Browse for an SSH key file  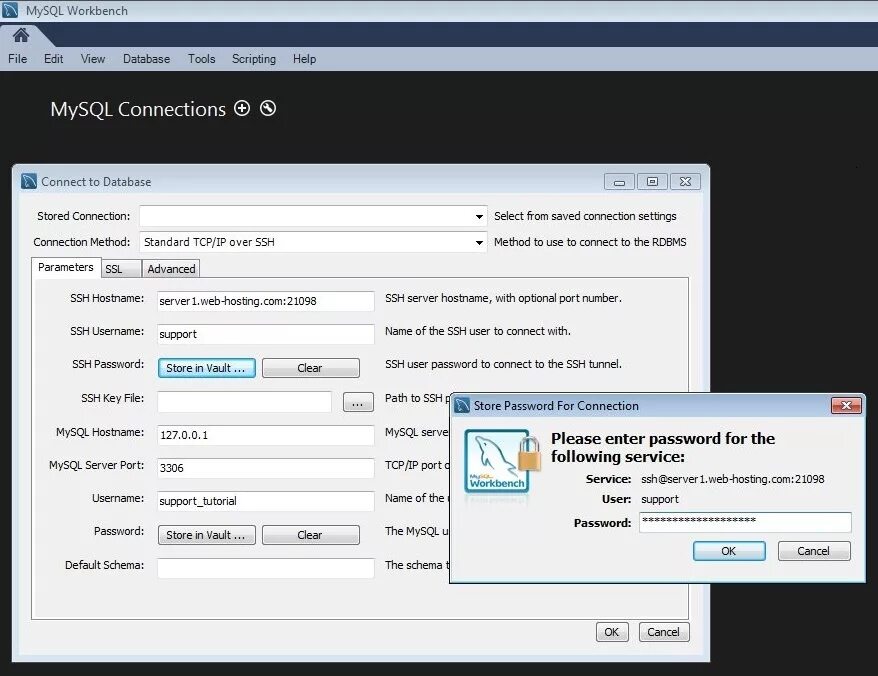pos(358,402)
